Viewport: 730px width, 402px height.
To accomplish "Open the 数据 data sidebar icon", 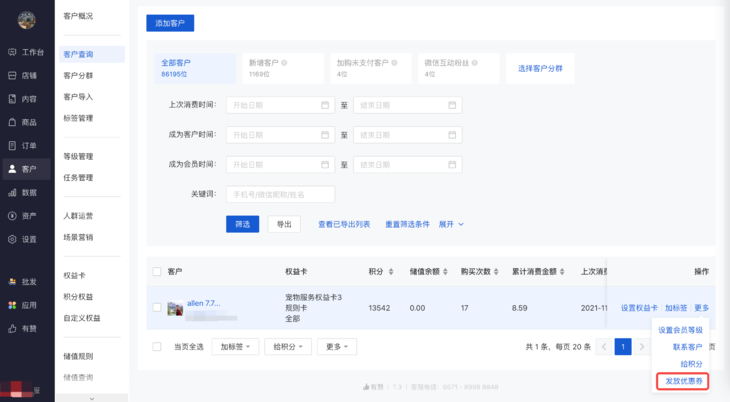I will pos(12,192).
